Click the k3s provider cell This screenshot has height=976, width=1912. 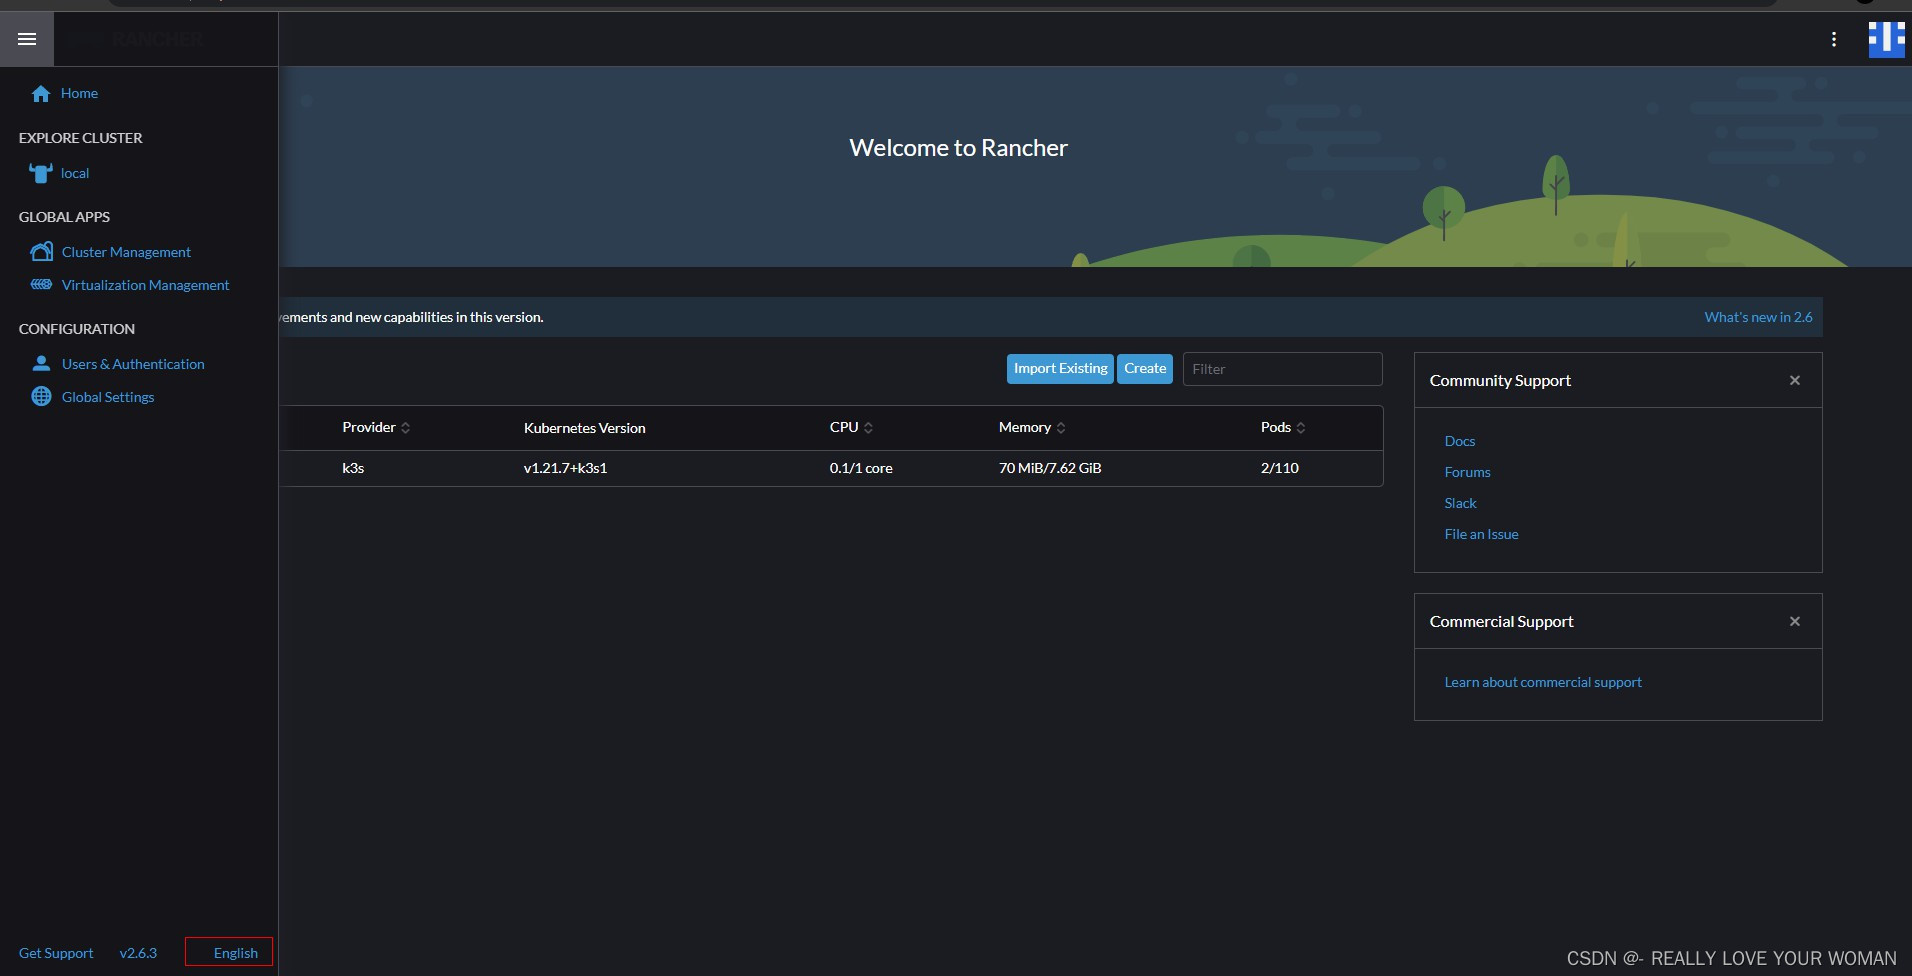click(x=353, y=468)
